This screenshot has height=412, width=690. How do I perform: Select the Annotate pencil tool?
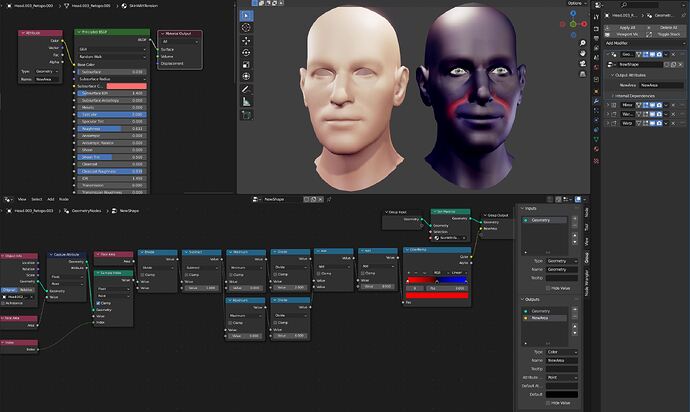(x=246, y=89)
